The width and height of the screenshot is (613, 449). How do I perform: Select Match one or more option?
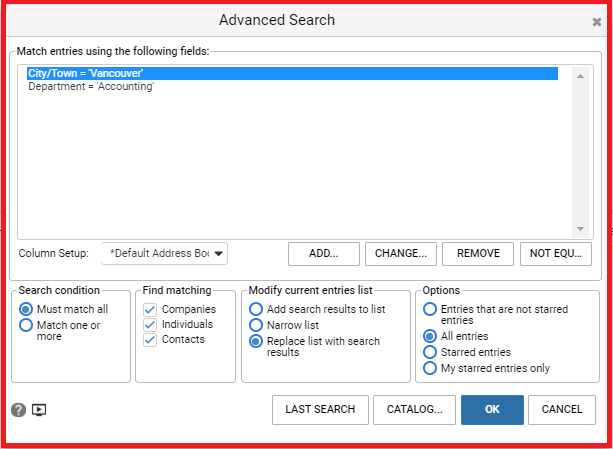tap(26, 325)
